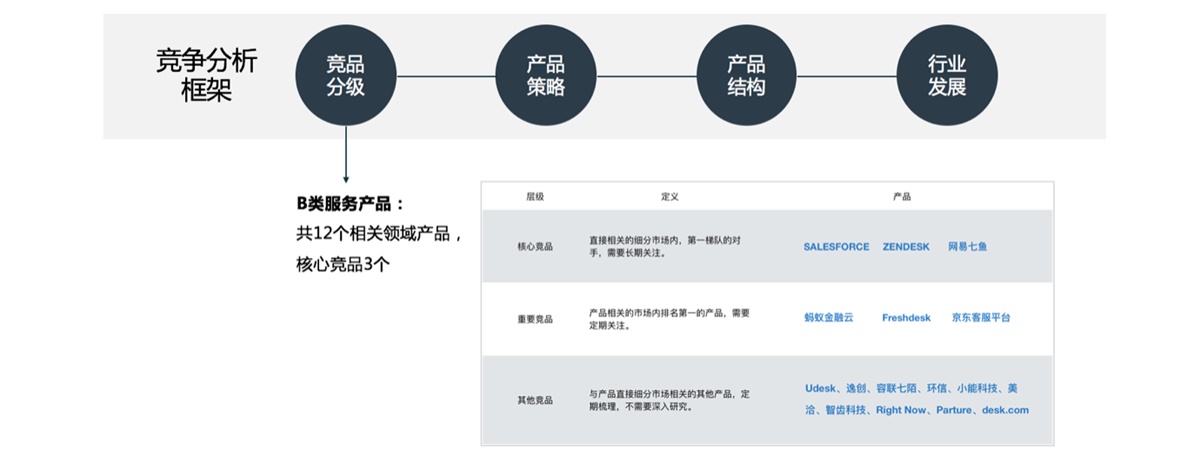Viewport: 1200px width, 459px height.
Task: Click the B类服务产品 heading
Action: 350,204
